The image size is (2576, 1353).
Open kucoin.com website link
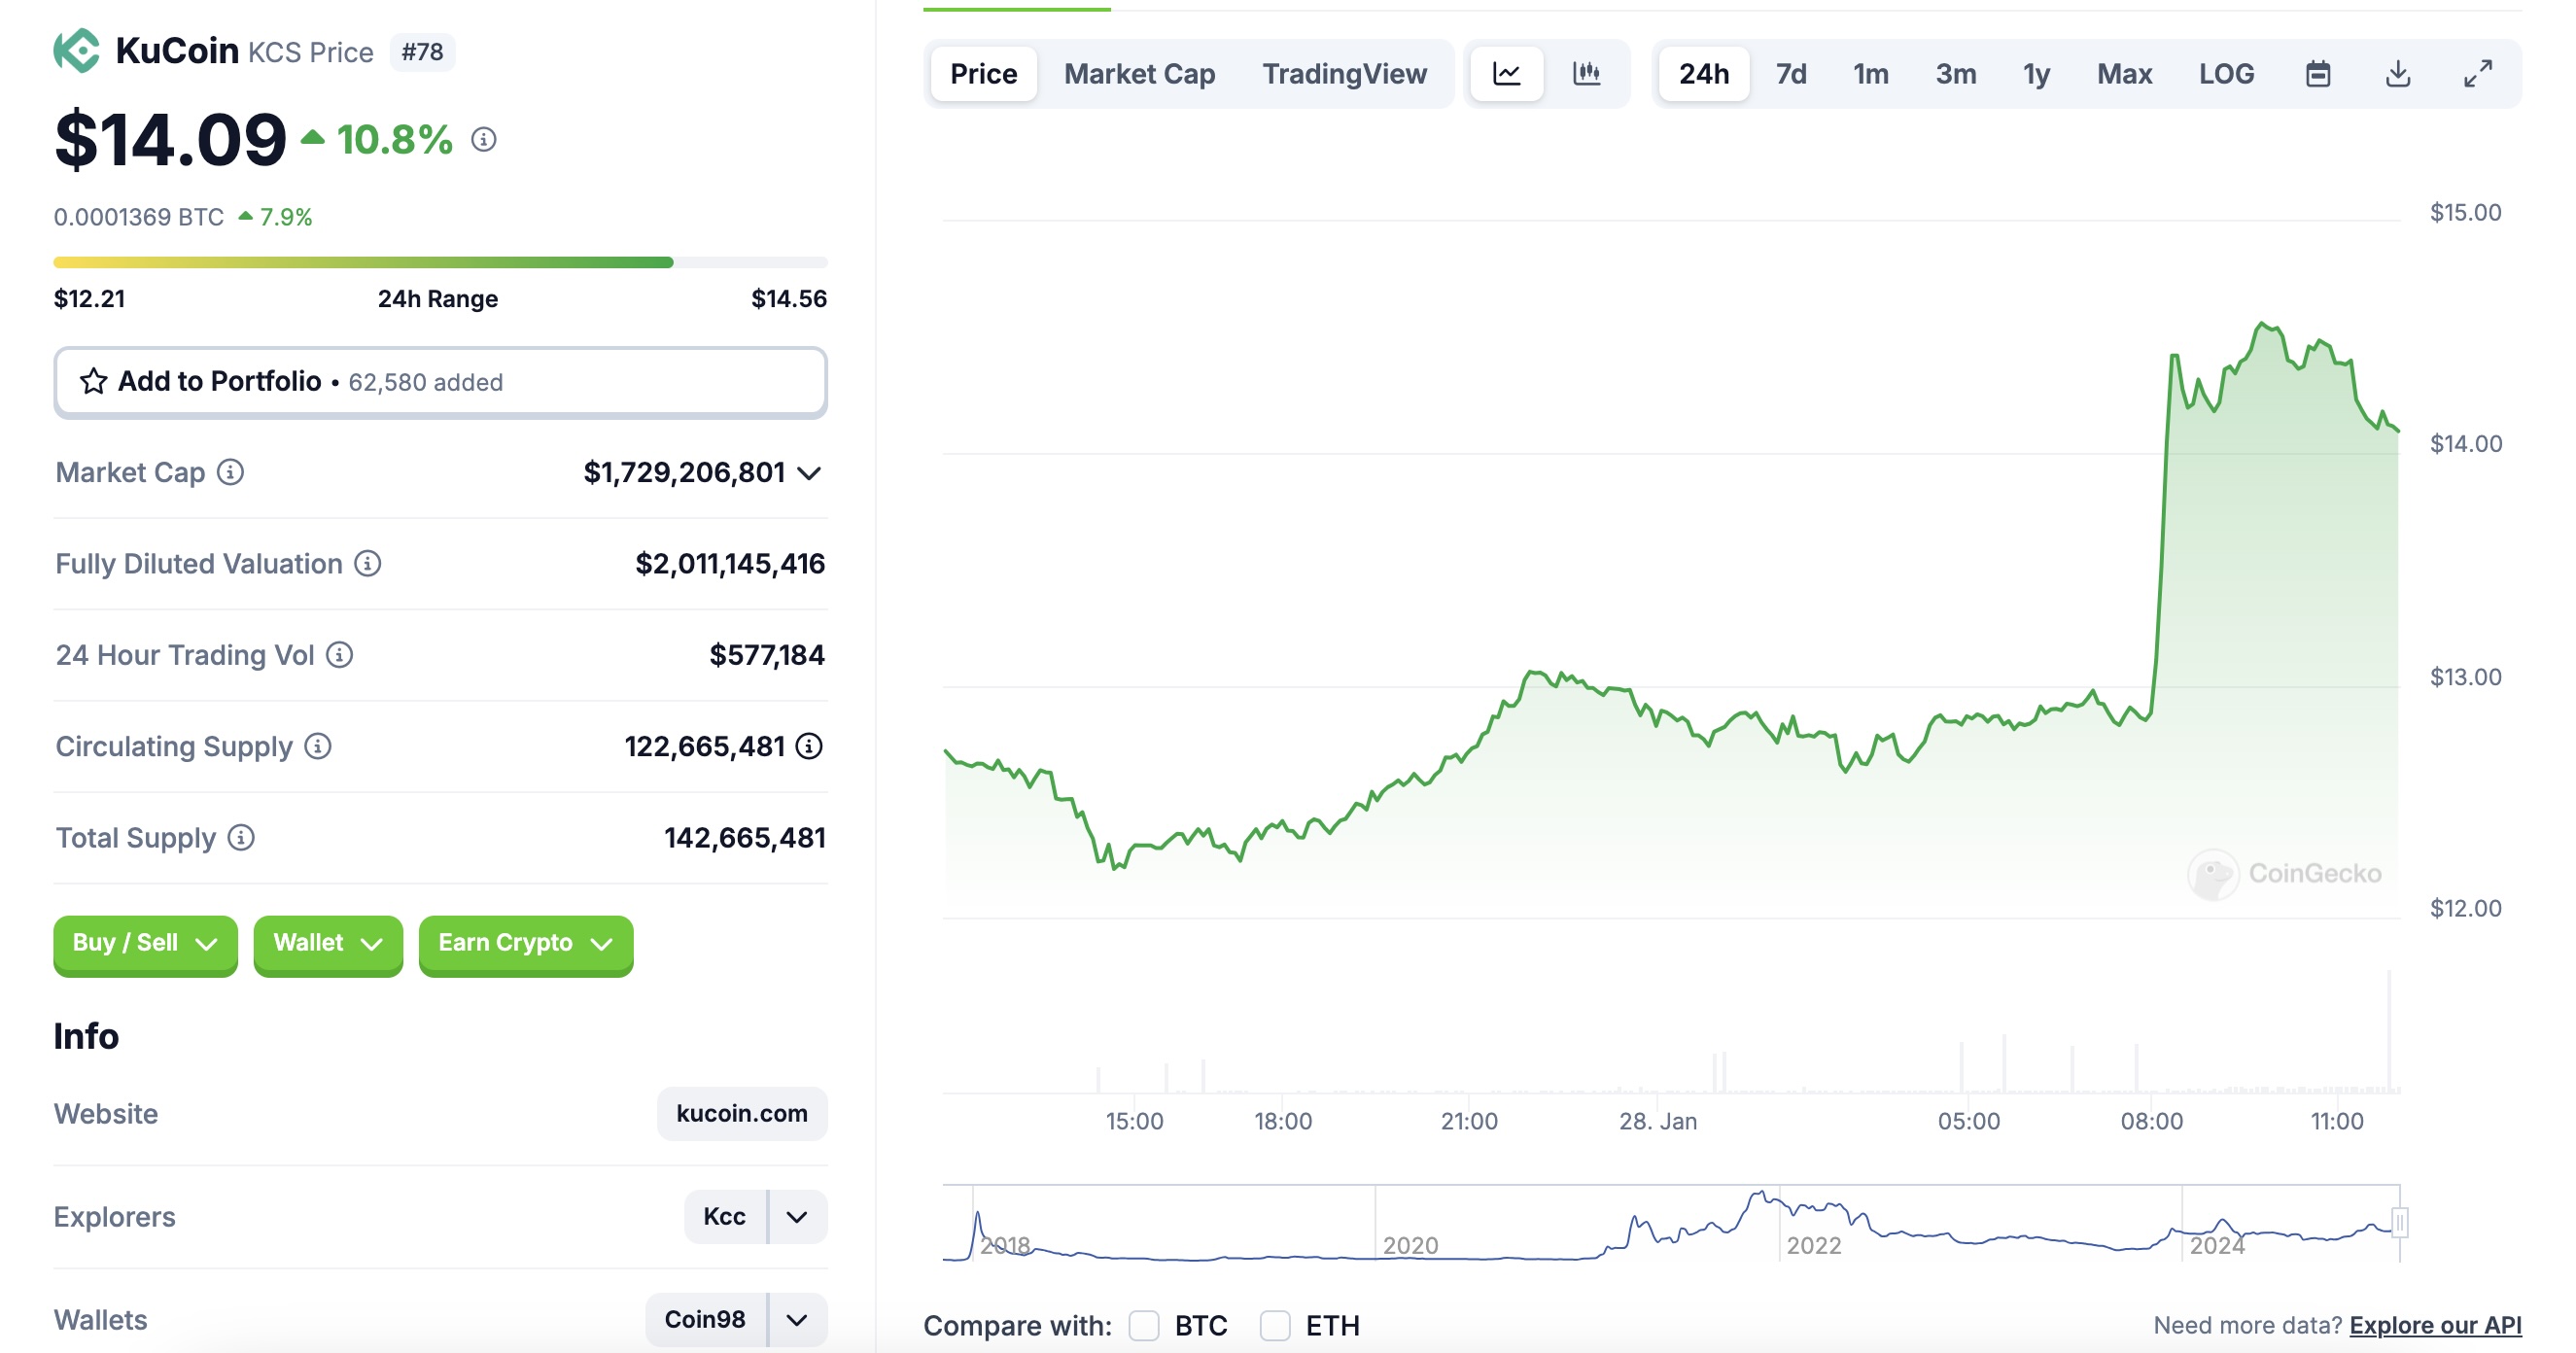[x=742, y=1113]
